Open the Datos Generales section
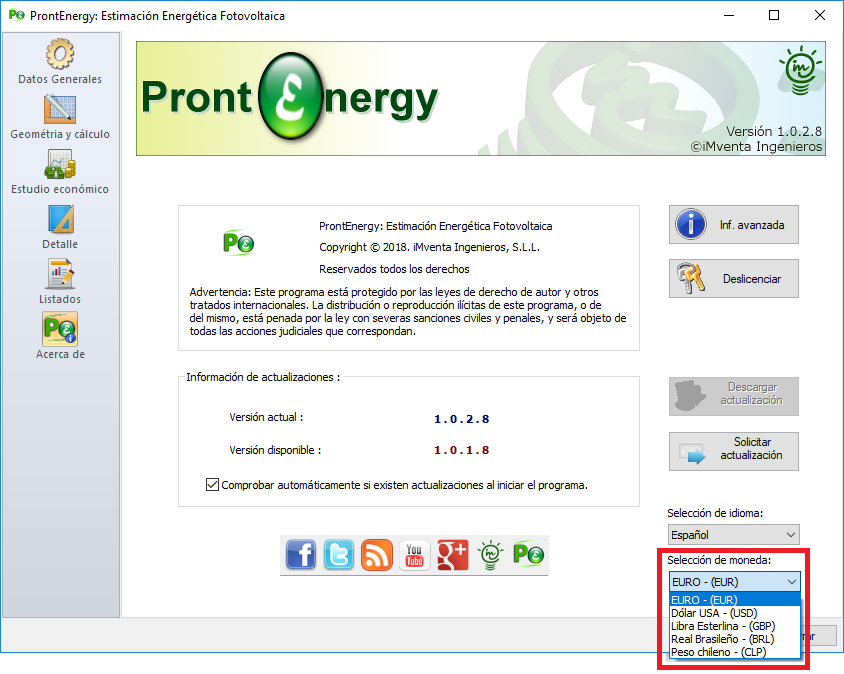Screen dimensions: 844x674 60,61
